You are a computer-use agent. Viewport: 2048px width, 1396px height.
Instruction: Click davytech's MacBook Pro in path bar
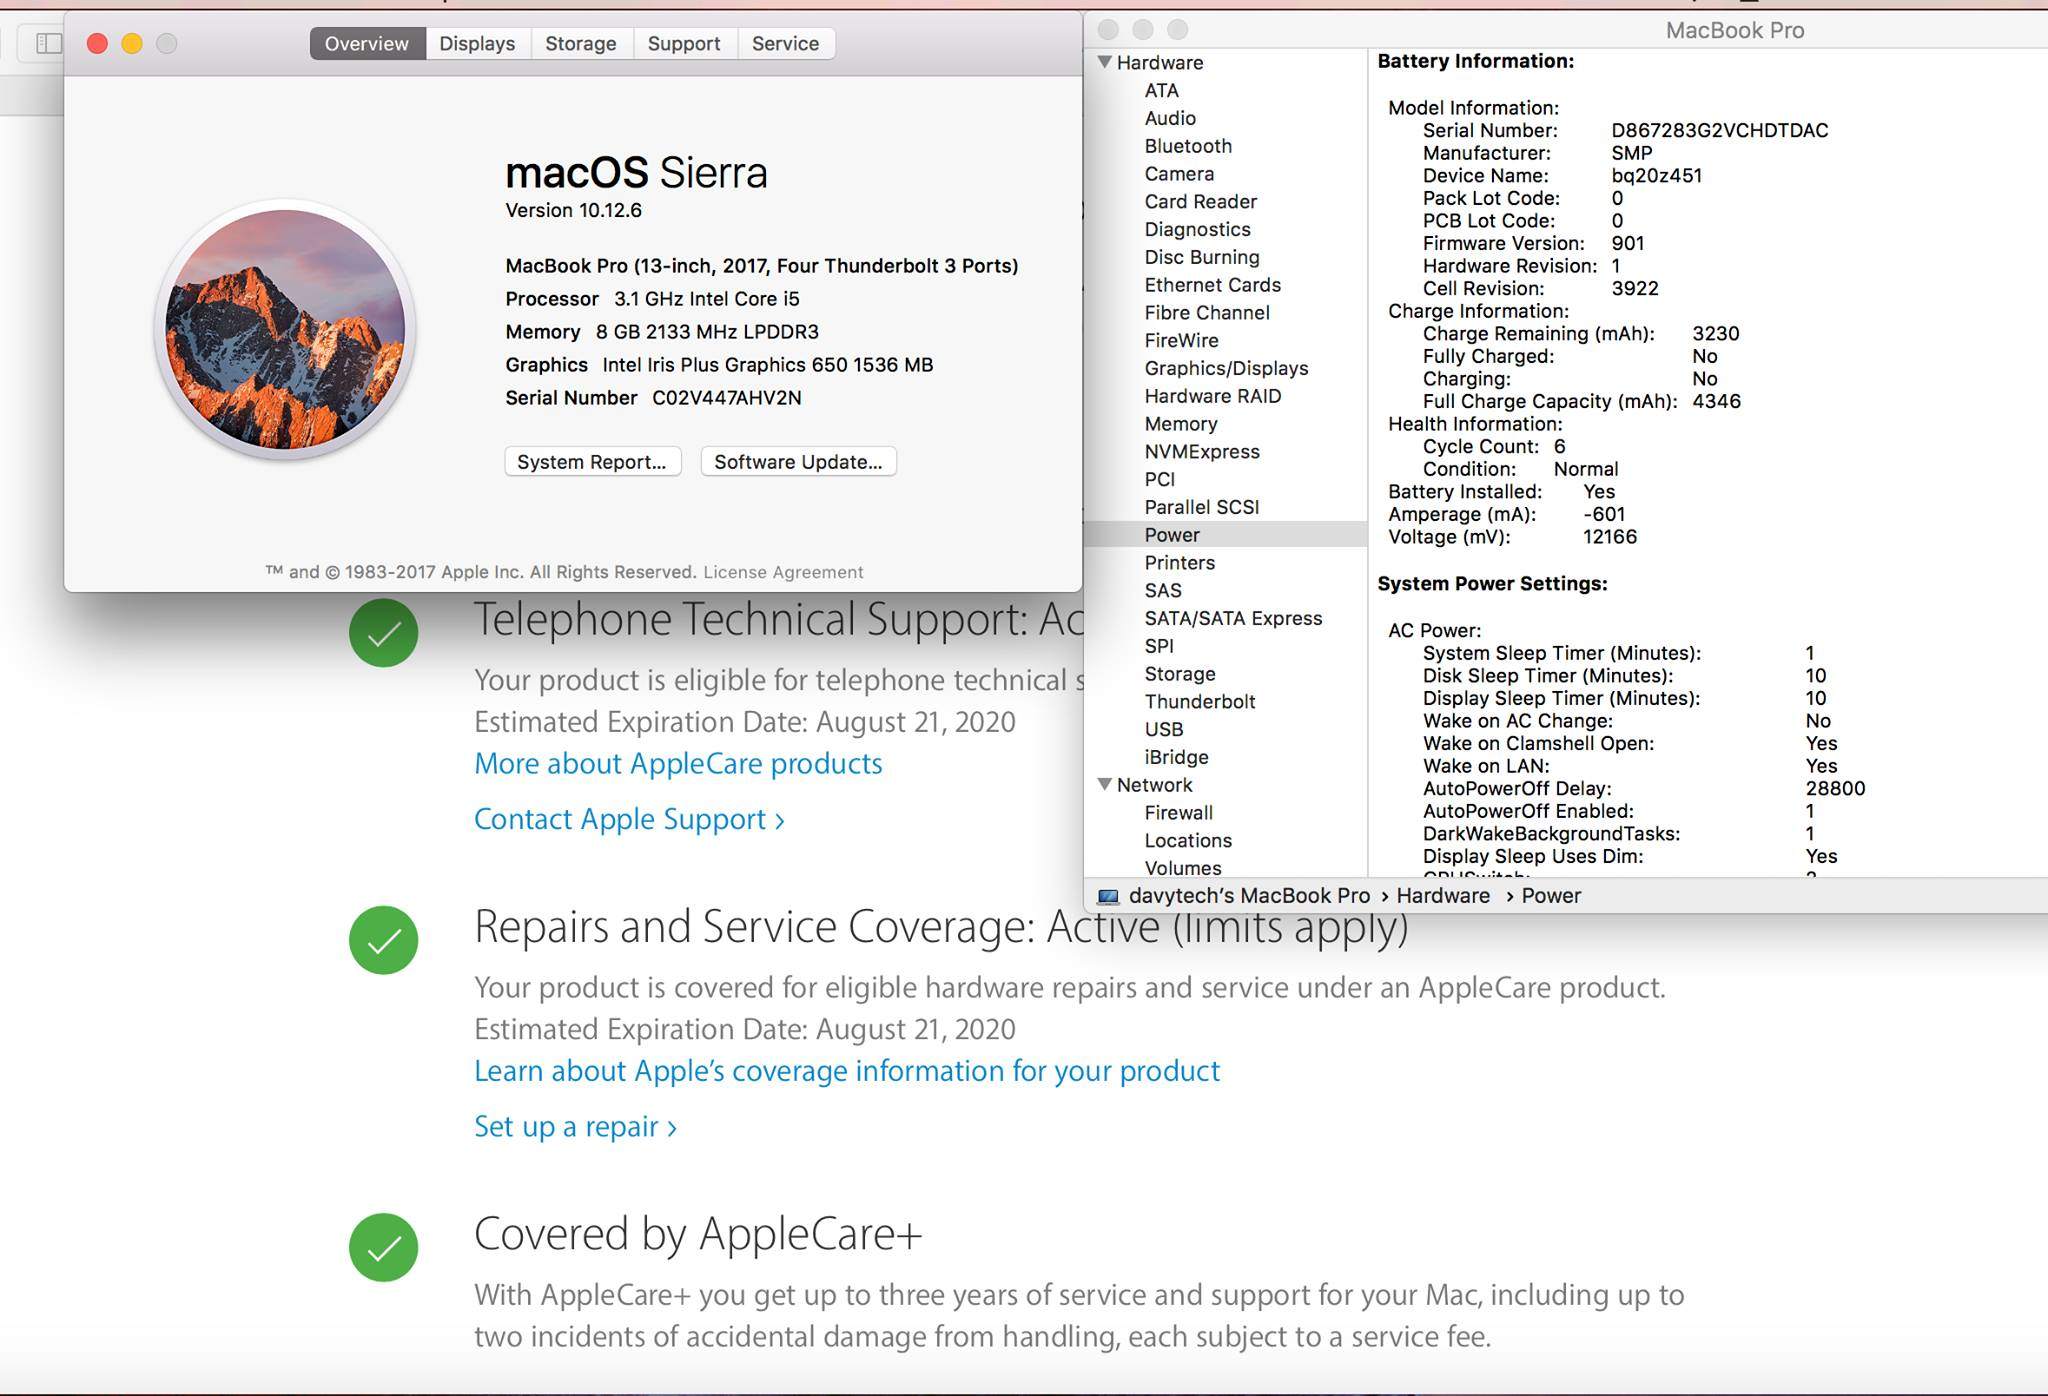click(x=1249, y=896)
